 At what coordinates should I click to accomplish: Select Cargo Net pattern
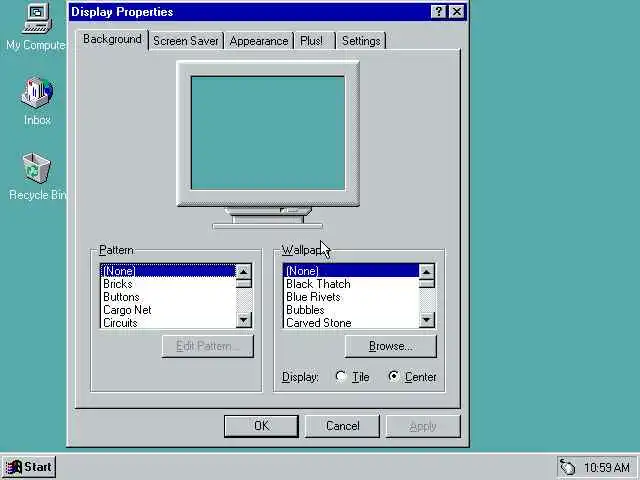(168, 310)
